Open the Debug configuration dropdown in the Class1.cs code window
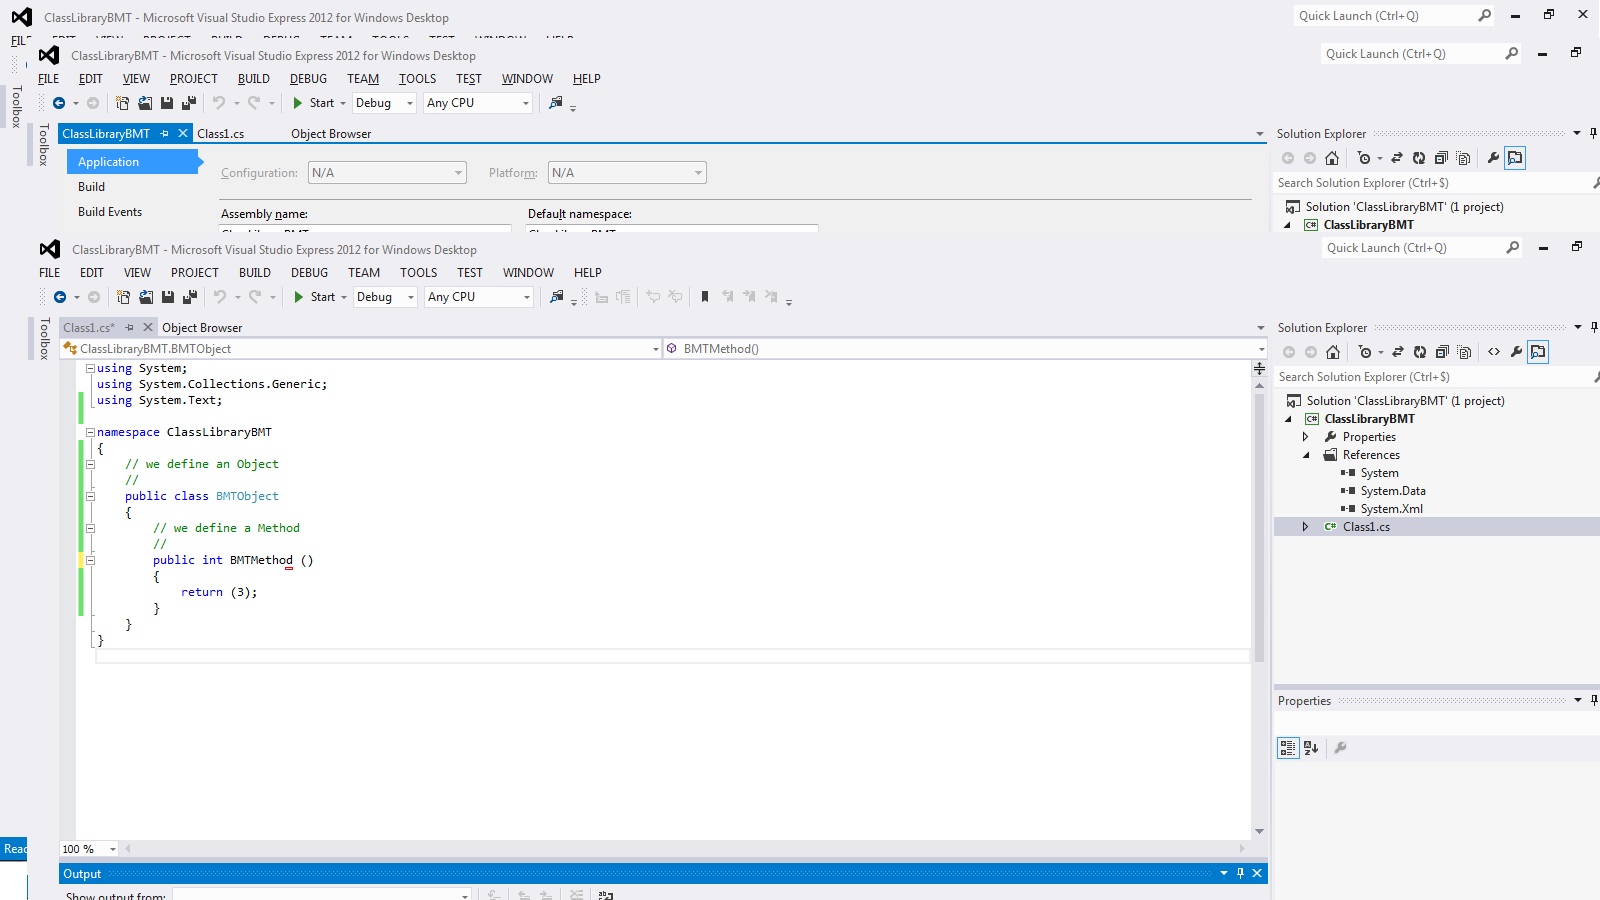This screenshot has width=1600, height=900. [x=386, y=297]
